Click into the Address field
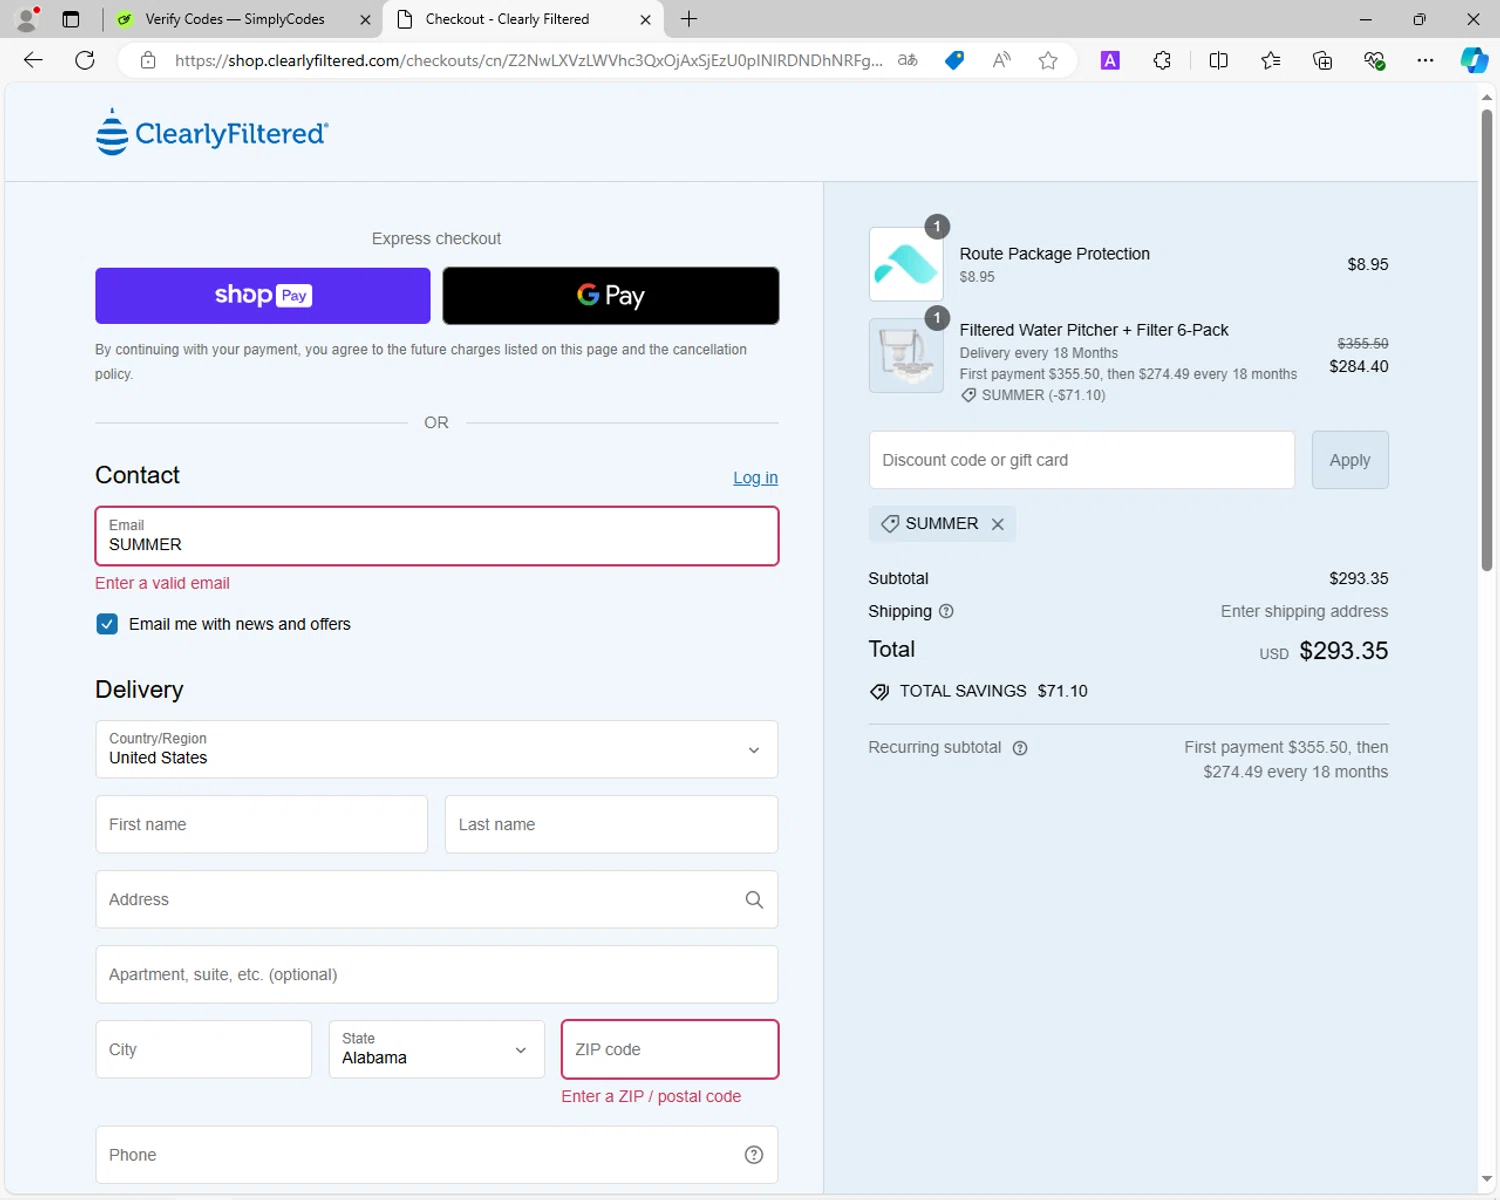This screenshot has height=1200, width=1500. pyautogui.click(x=436, y=899)
